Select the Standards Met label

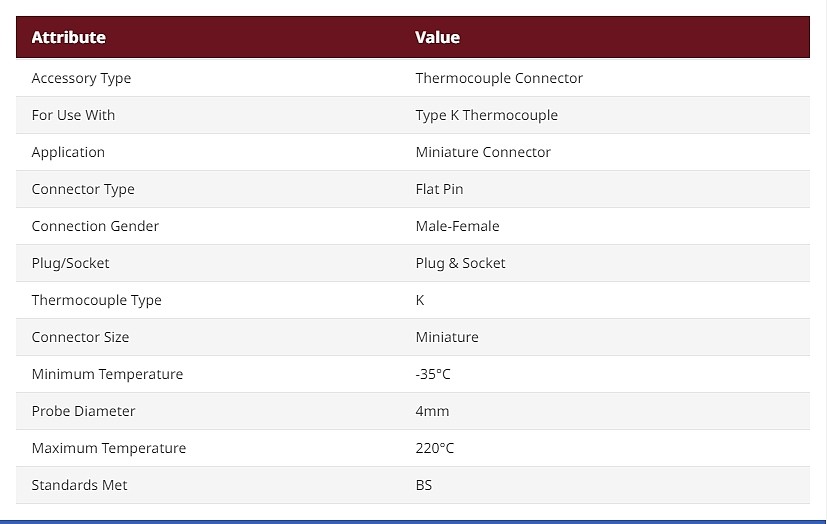(x=79, y=485)
